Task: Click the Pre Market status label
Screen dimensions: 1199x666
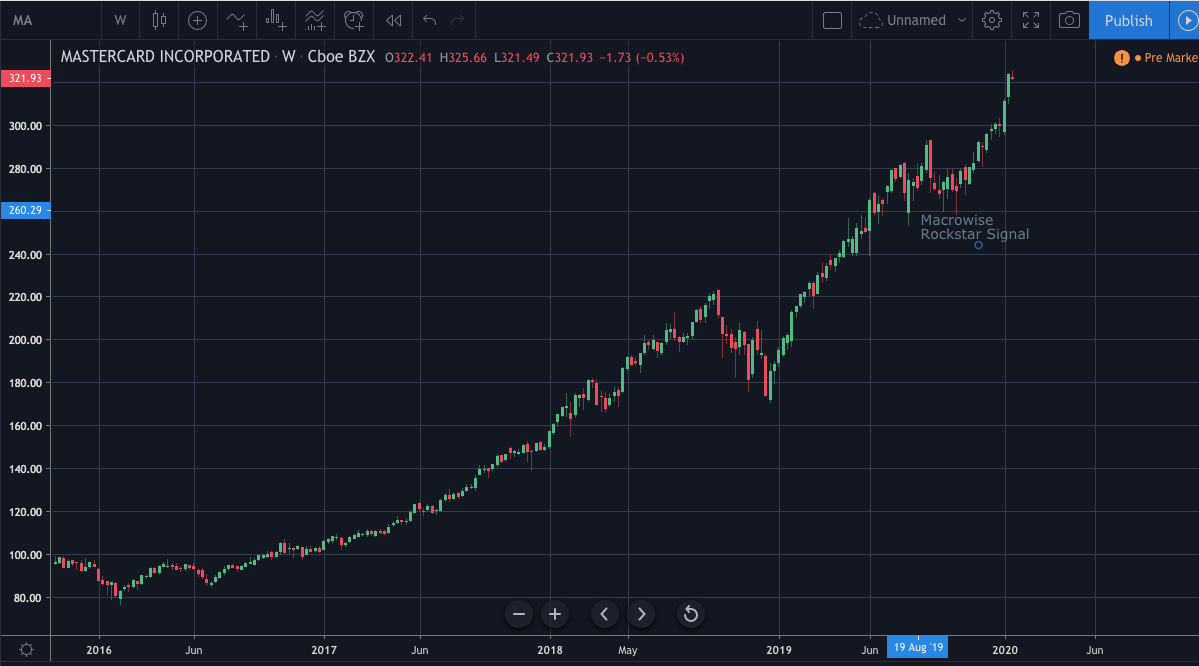Action: coord(1171,58)
